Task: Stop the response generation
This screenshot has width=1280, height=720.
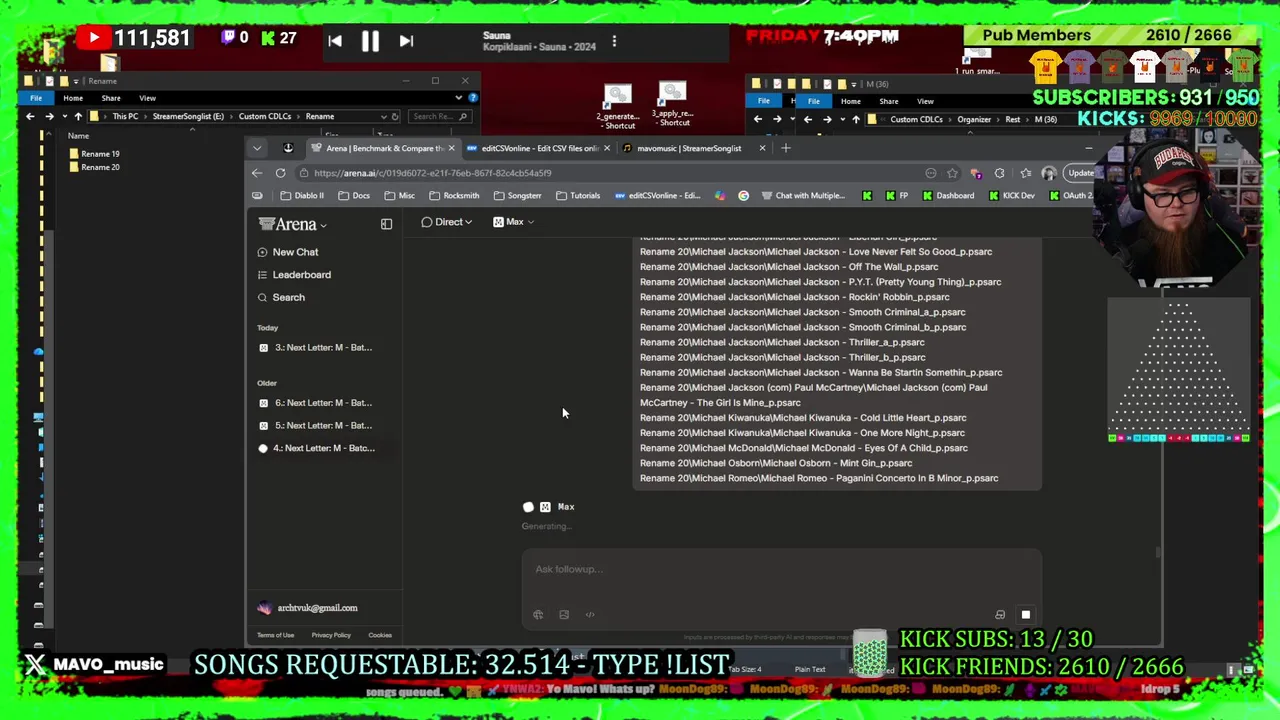Action: pos(1025,615)
